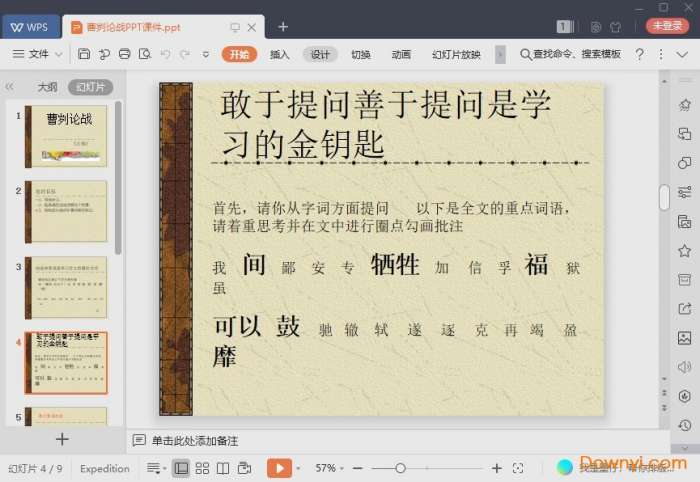700x482 pixels.
Task: Open a new tab with the plus button
Action: pos(283,27)
